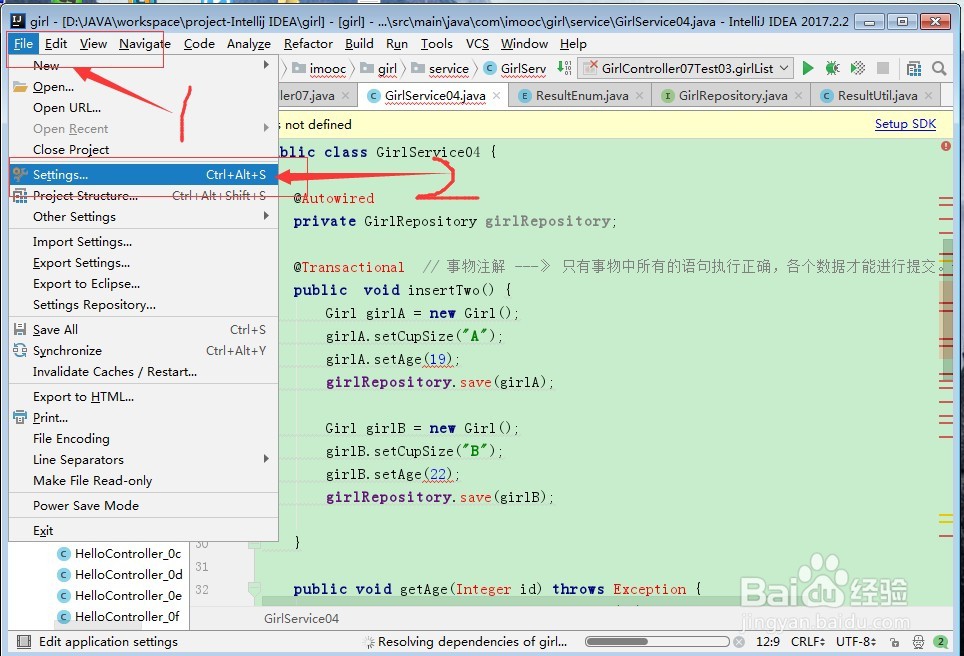Click the Save All disk icon
This screenshot has width=964, height=656.
click(20, 330)
